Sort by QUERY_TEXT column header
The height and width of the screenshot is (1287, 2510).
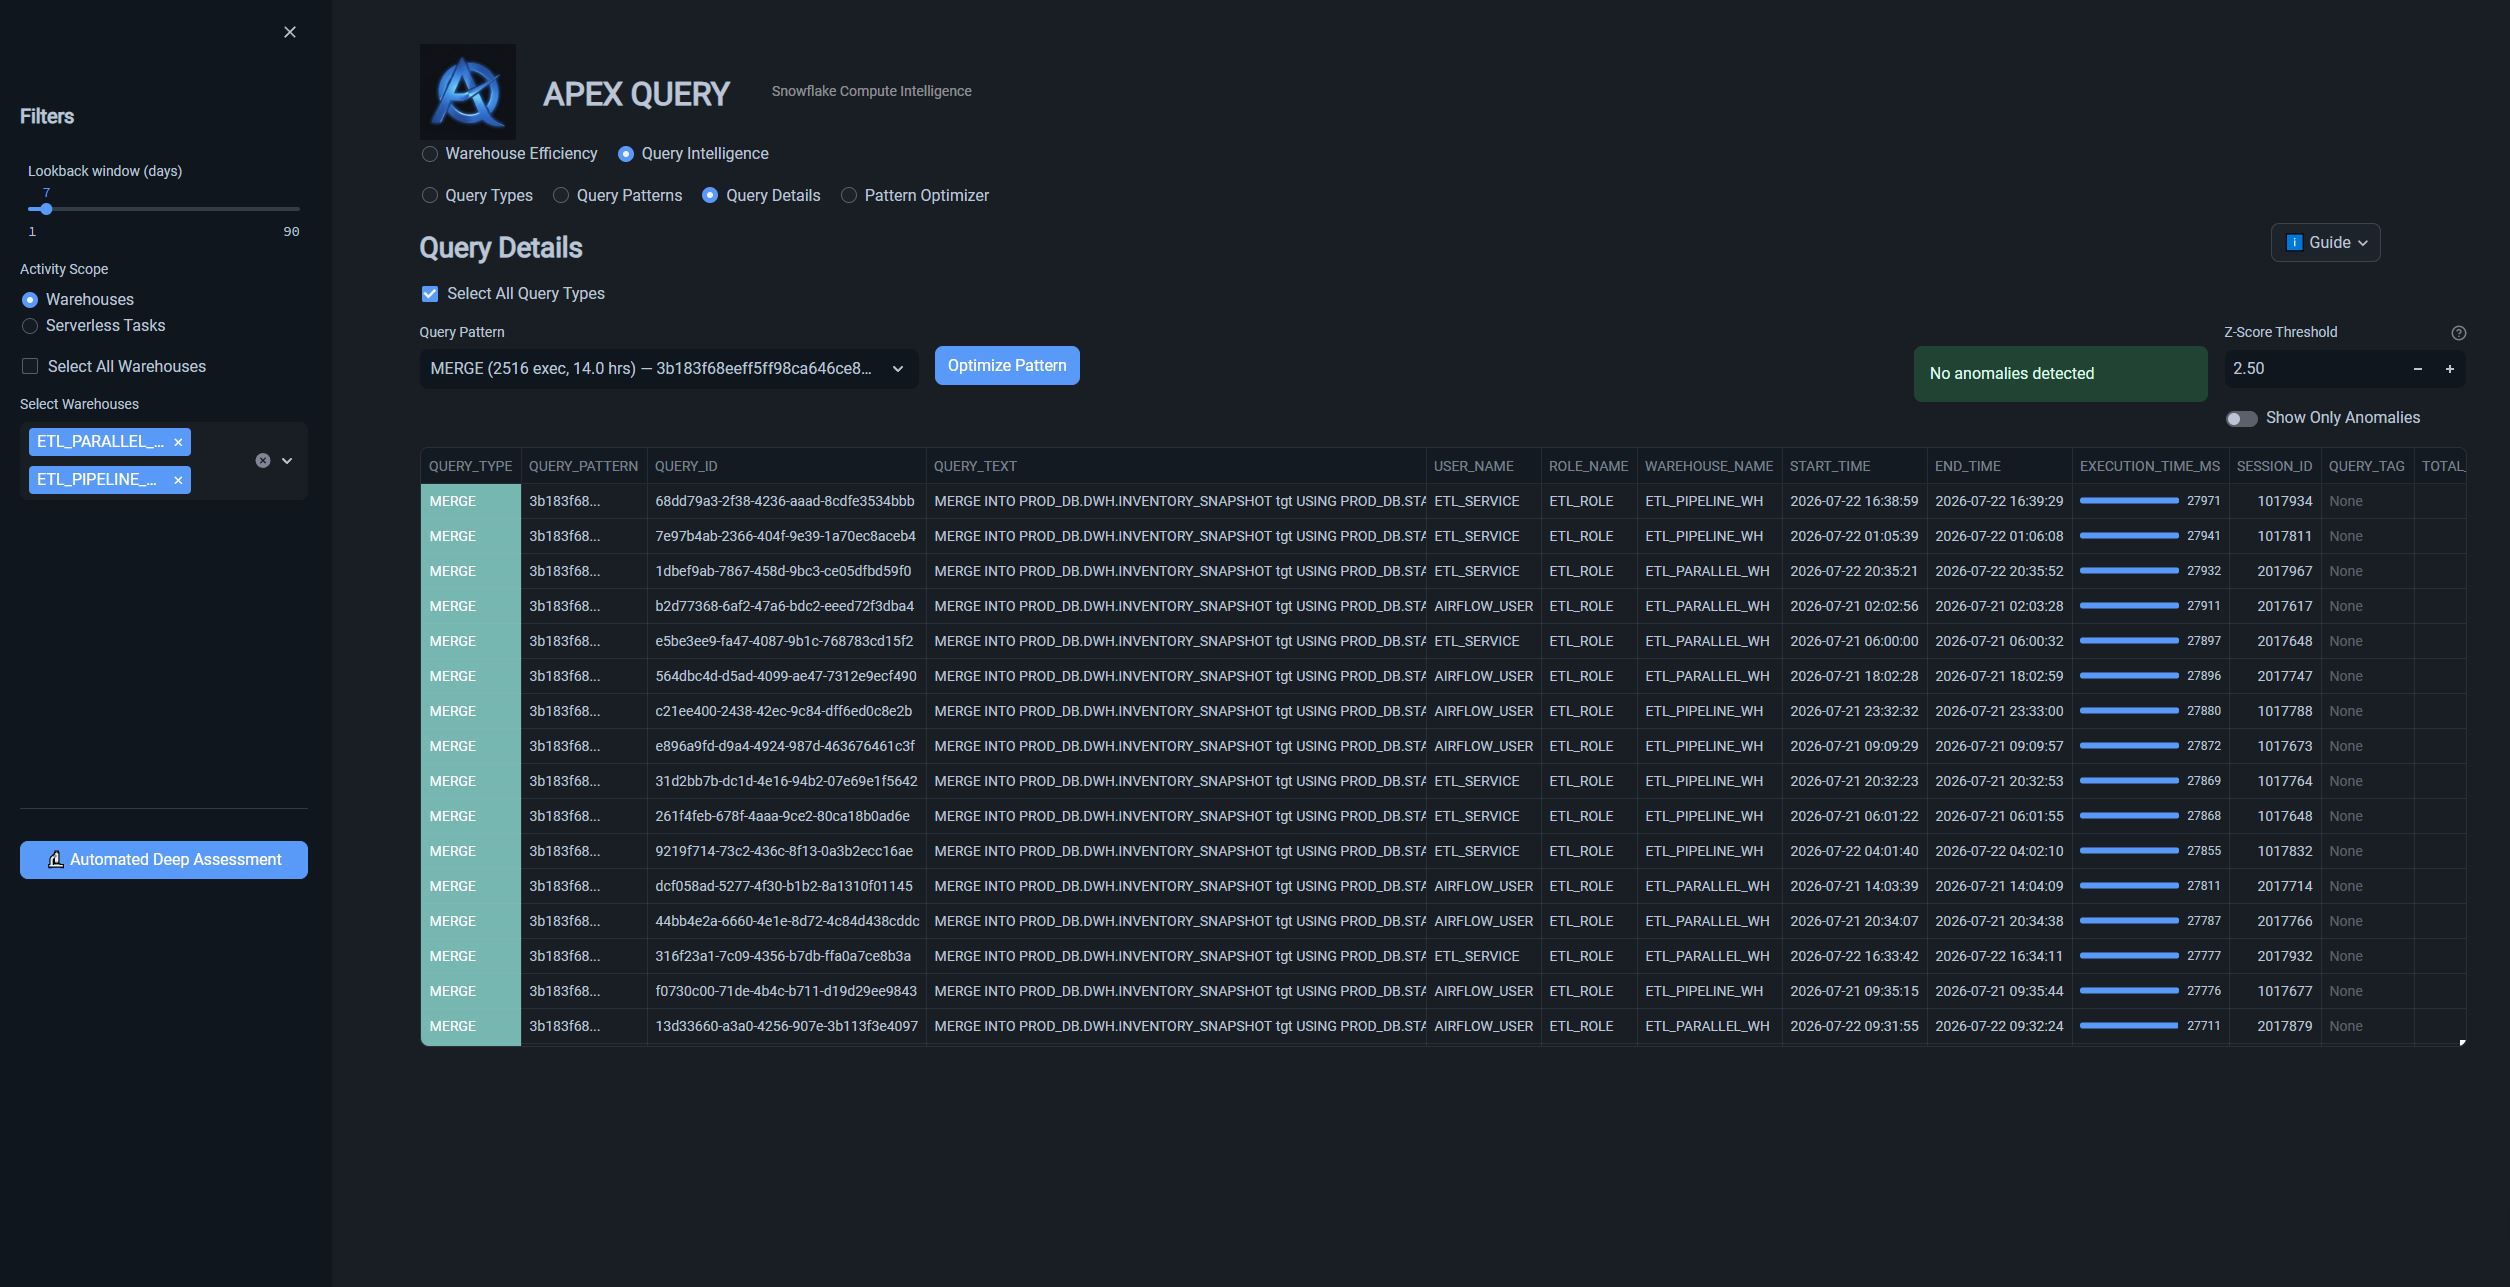(1176, 467)
